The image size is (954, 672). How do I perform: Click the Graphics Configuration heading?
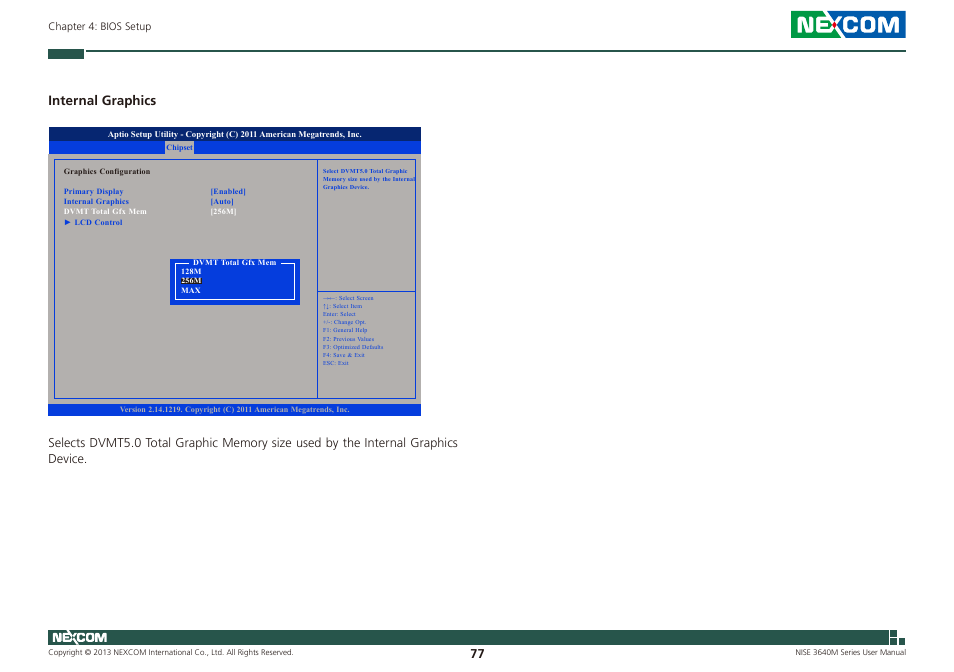pyautogui.click(x=107, y=171)
